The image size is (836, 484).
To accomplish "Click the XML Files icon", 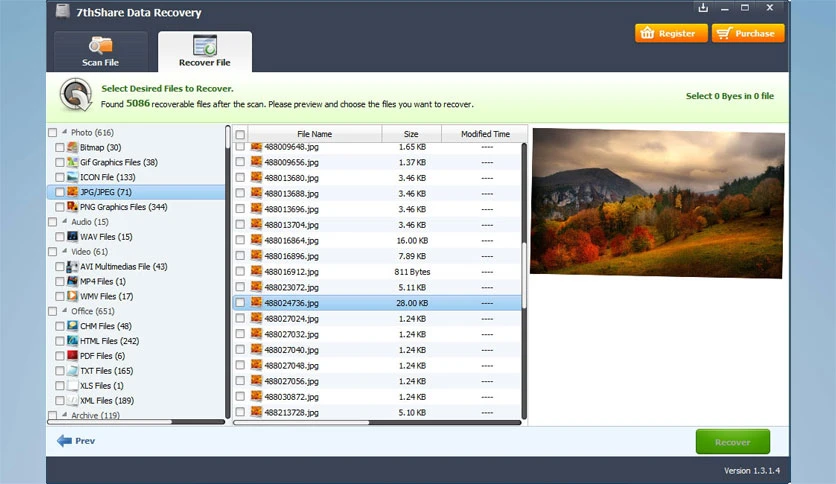I will (x=73, y=400).
